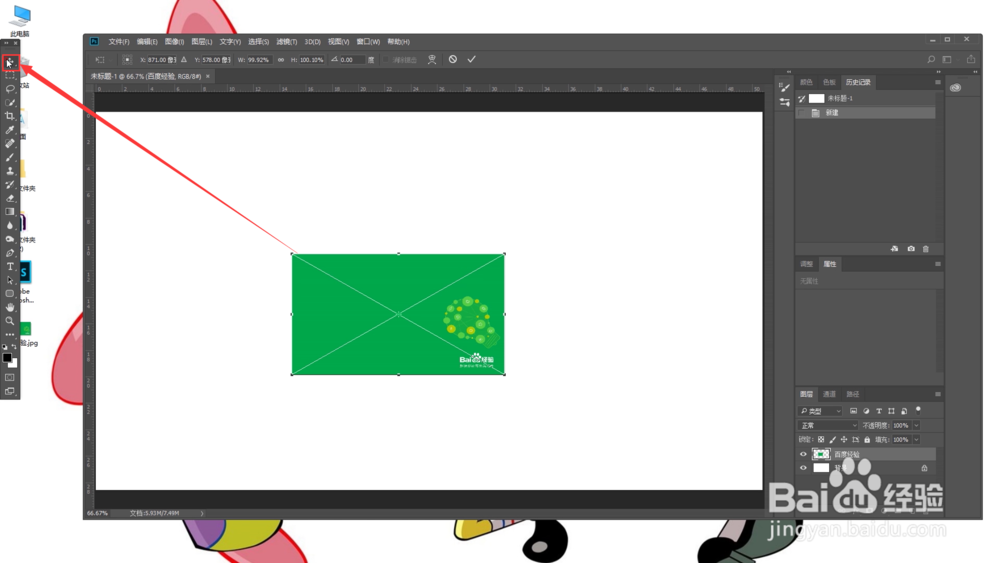
Task: Toggle layer filtering switch on
Action: click(x=918, y=410)
